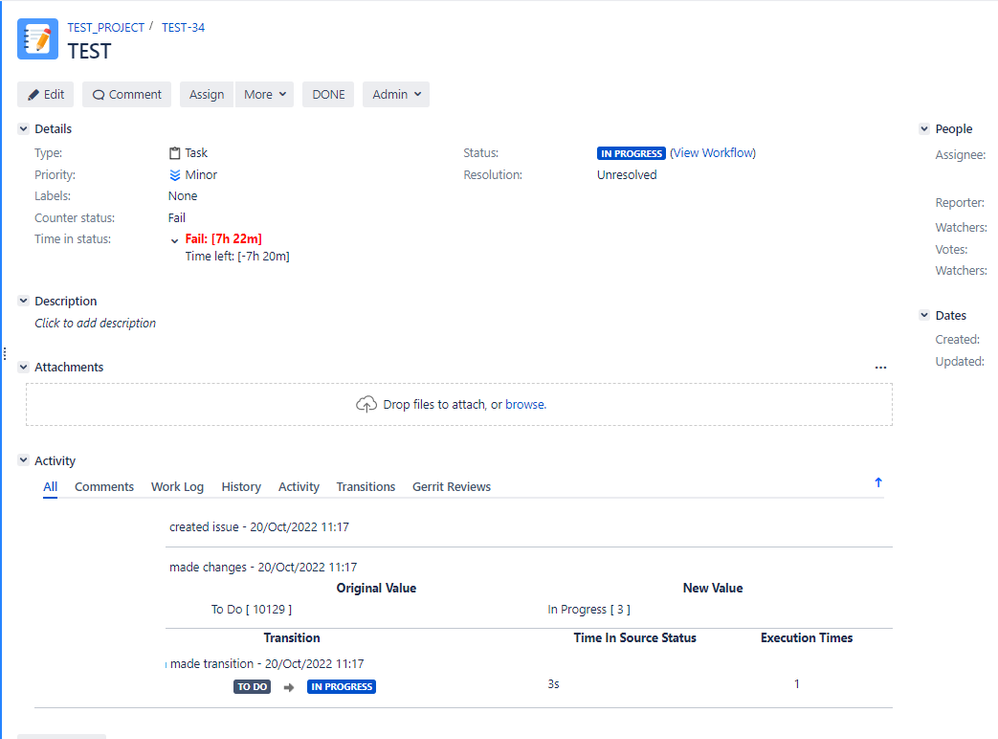998x739 pixels.
Task: Switch to the Transitions tab
Action: [x=366, y=487]
